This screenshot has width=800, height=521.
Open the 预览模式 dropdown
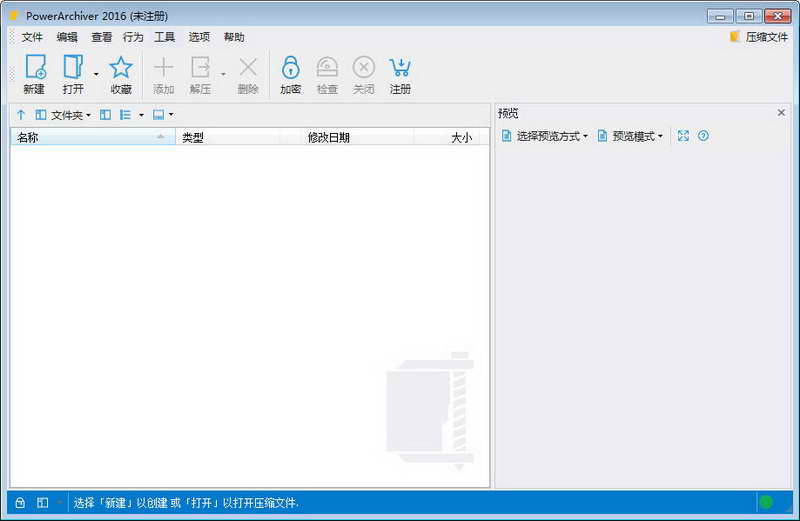pos(630,136)
